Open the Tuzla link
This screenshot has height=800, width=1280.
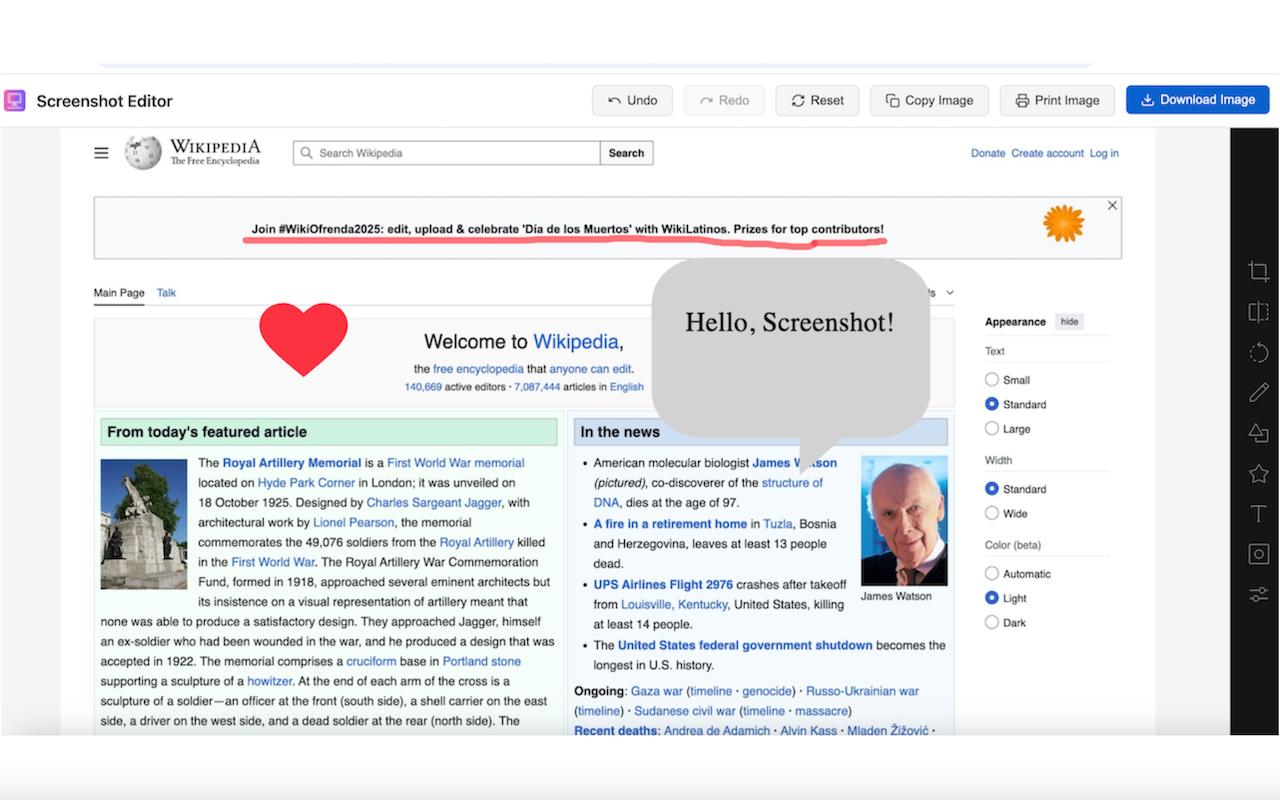778,524
